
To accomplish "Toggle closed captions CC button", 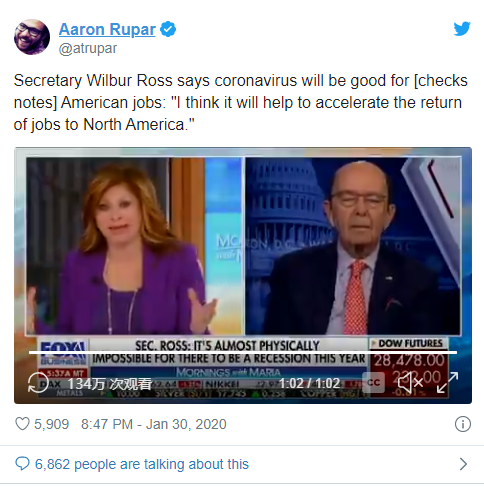I will pos(373,383).
